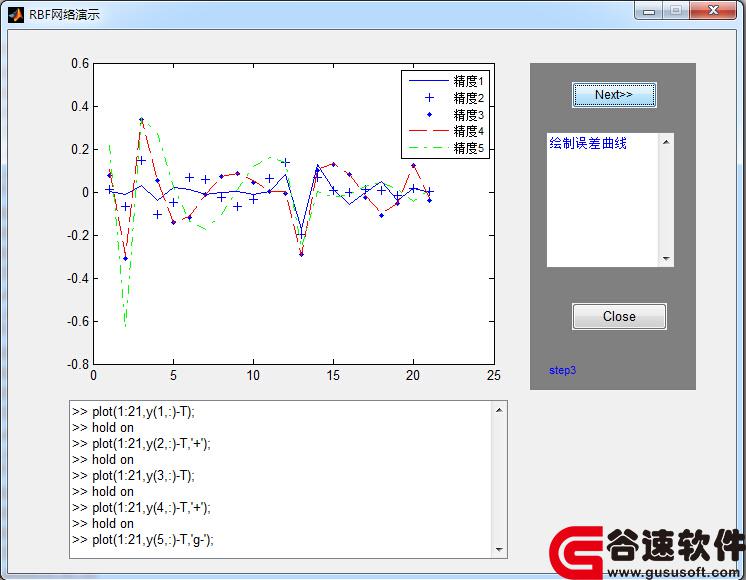The width and height of the screenshot is (746, 580).
Task: Click command listbox scroll down arrow
Action: click(499, 550)
